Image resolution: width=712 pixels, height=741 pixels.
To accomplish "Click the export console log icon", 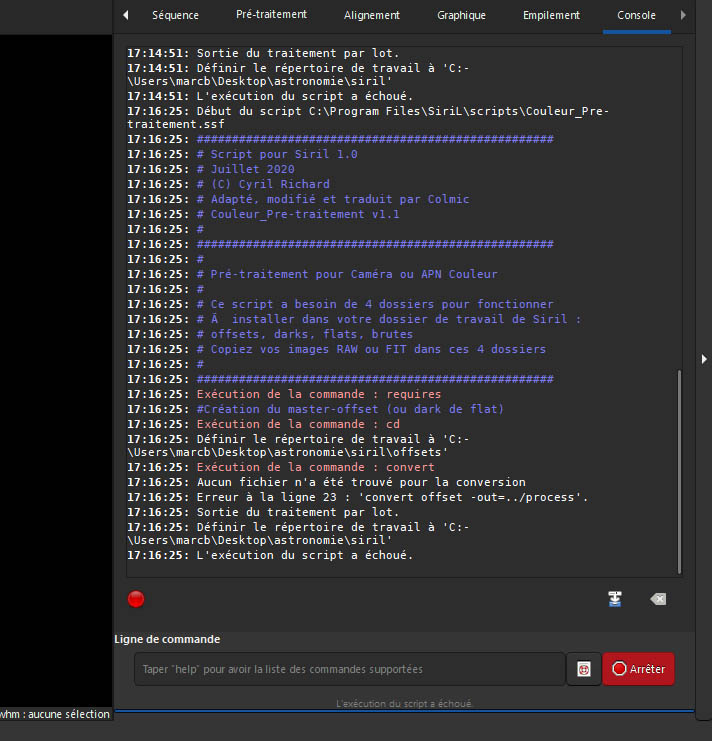I will [615, 599].
